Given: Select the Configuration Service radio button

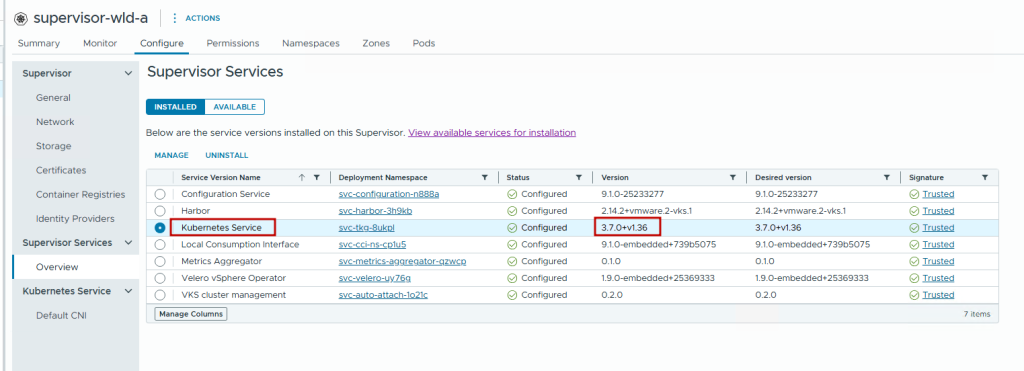Looking at the screenshot, I should 160,194.
